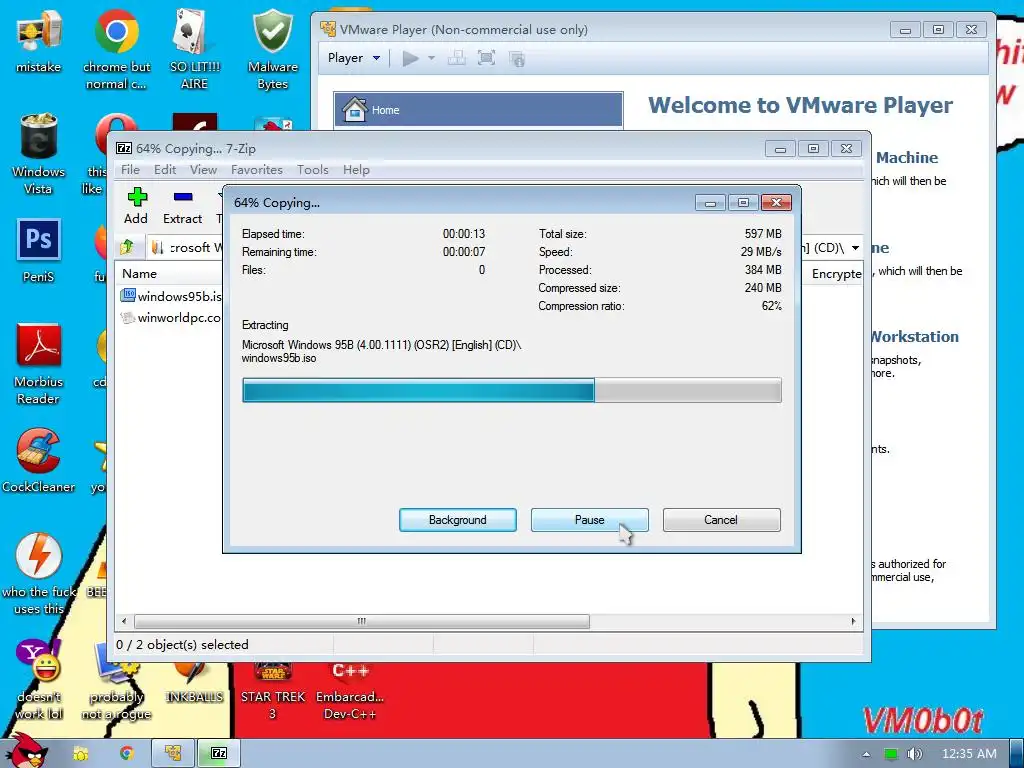Click the 12:35 AM taskbar clock
Screen dimensions: 1024x768
pos(969,754)
